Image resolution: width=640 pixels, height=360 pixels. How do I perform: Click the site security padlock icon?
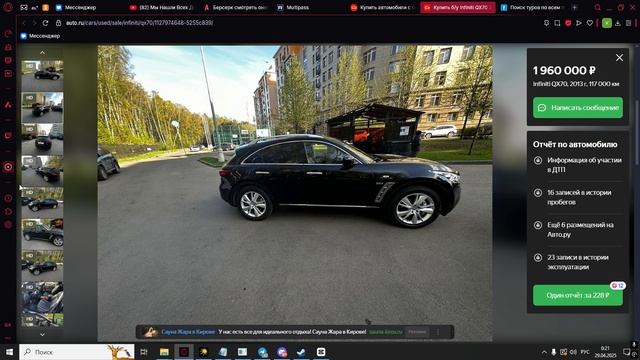point(58,23)
